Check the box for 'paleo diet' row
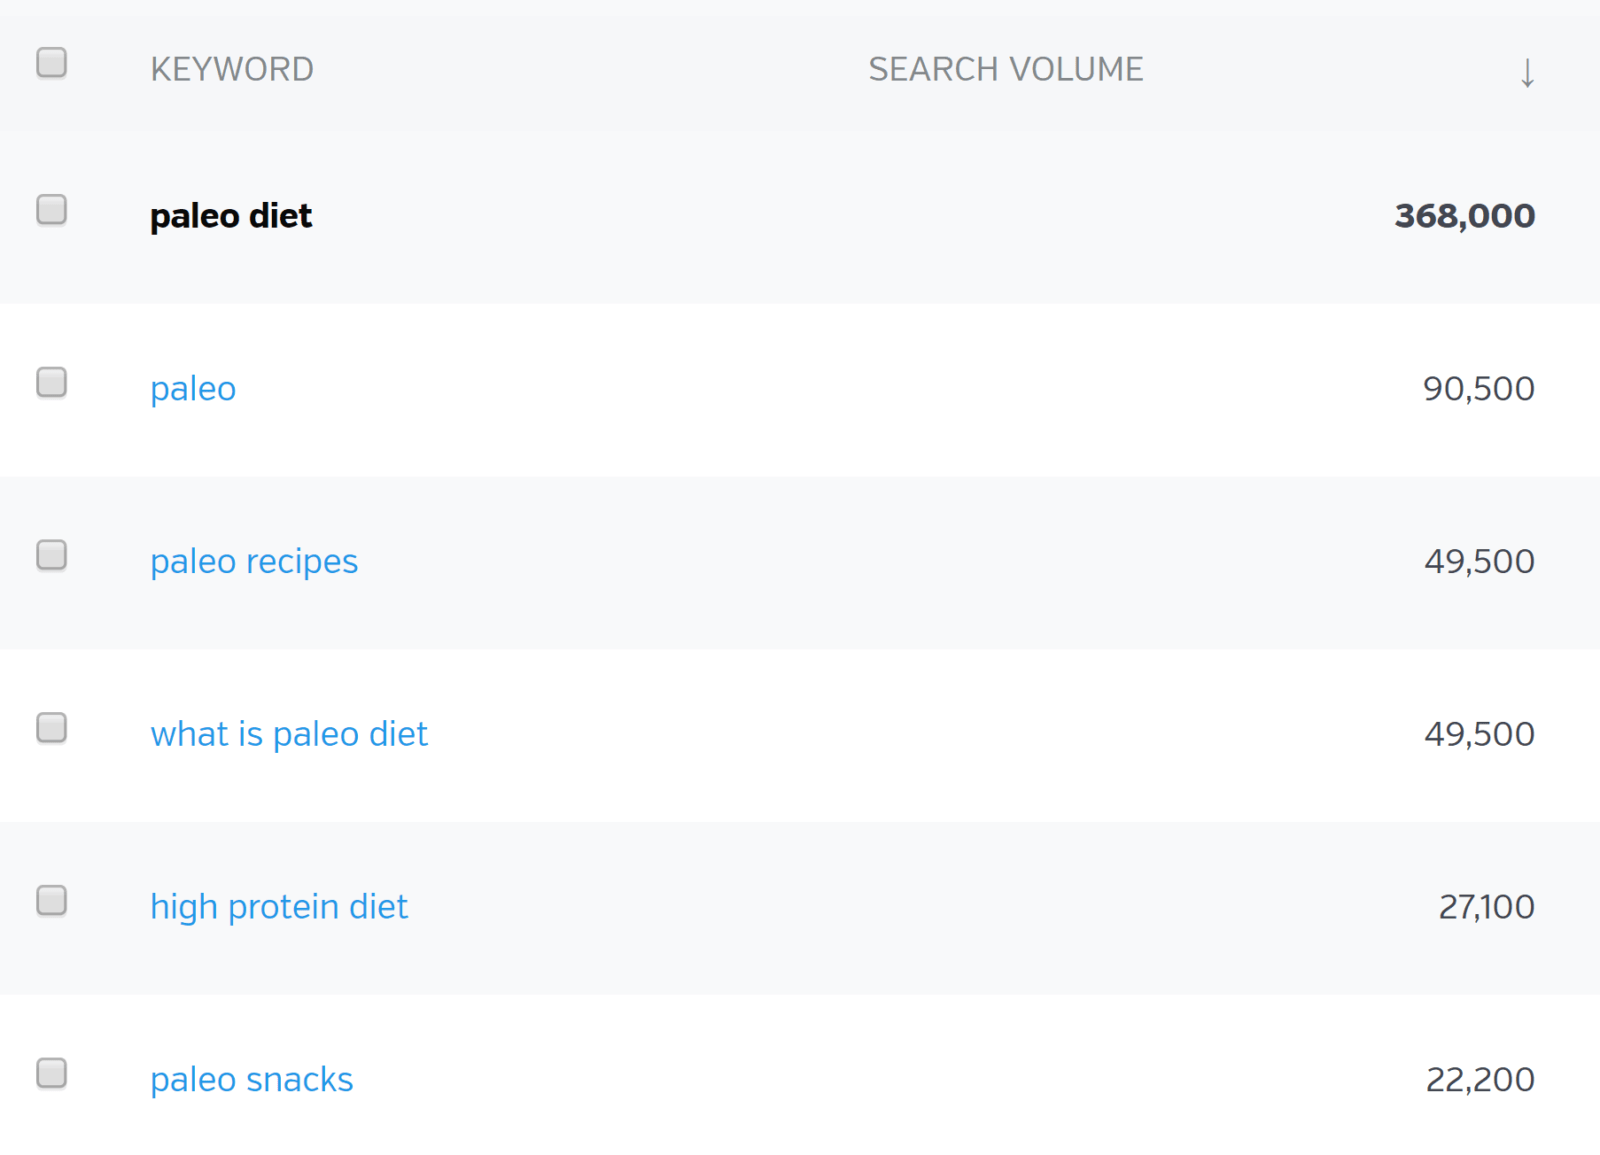 (52, 210)
